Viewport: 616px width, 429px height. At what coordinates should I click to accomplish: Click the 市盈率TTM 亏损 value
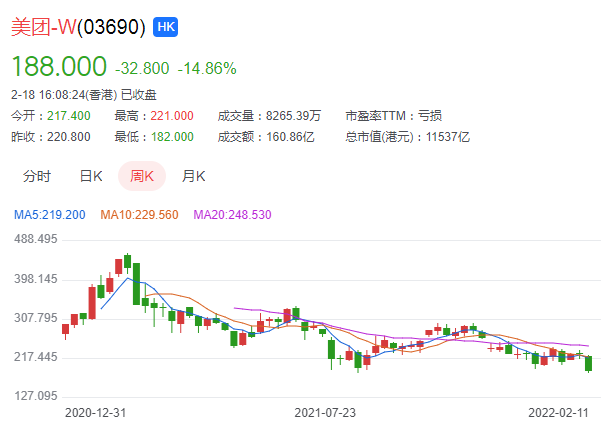point(429,116)
